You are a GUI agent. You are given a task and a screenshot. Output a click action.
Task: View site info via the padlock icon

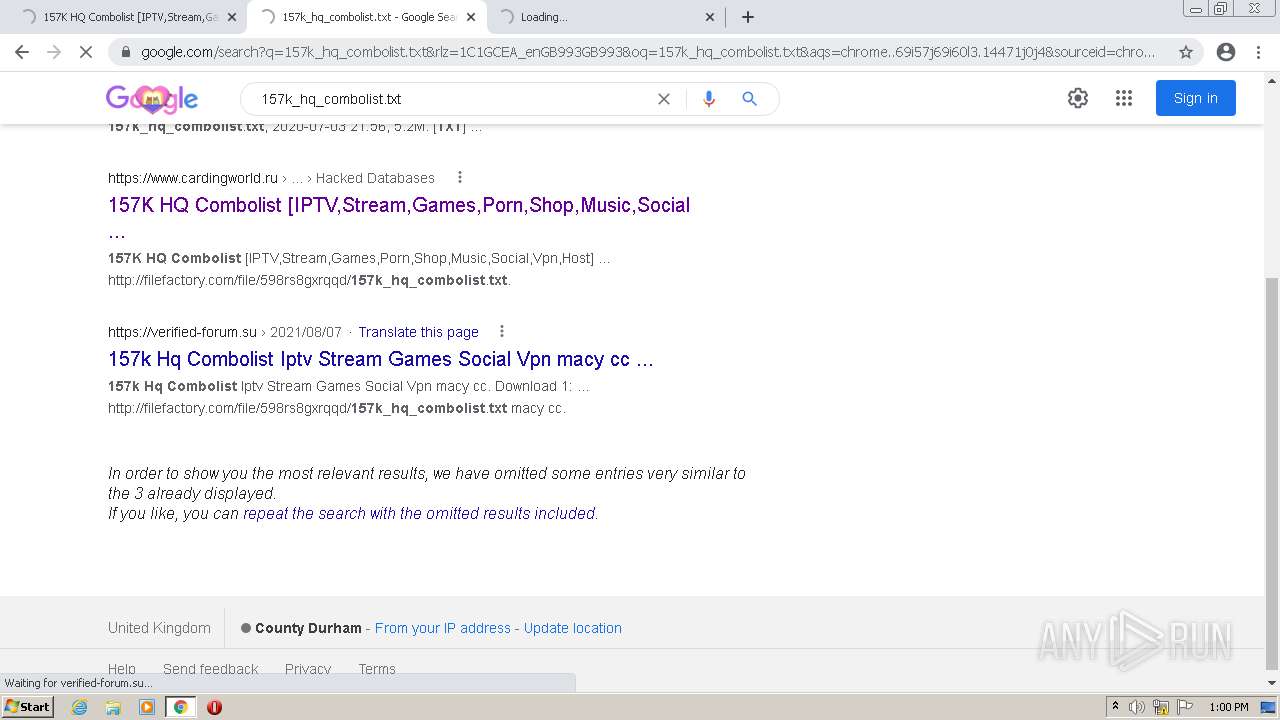(x=126, y=52)
